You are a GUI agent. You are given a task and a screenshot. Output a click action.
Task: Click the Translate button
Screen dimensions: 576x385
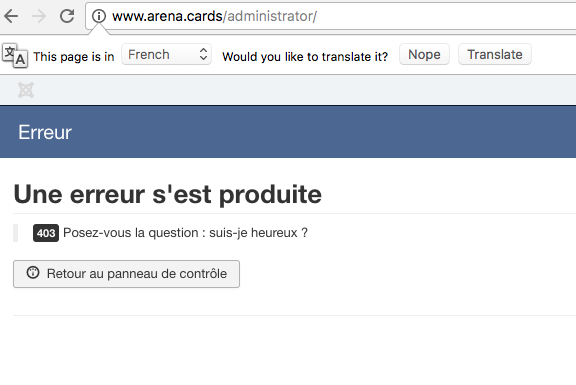click(x=494, y=54)
